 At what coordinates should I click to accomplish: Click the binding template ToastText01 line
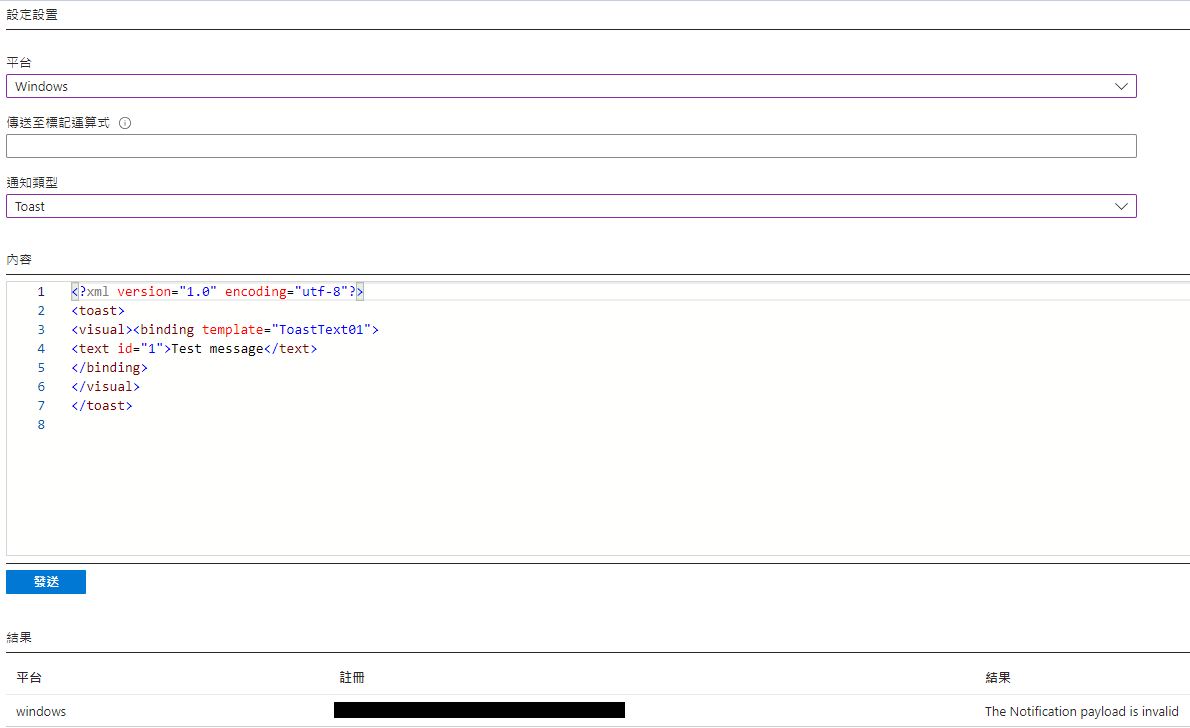[x=225, y=329]
